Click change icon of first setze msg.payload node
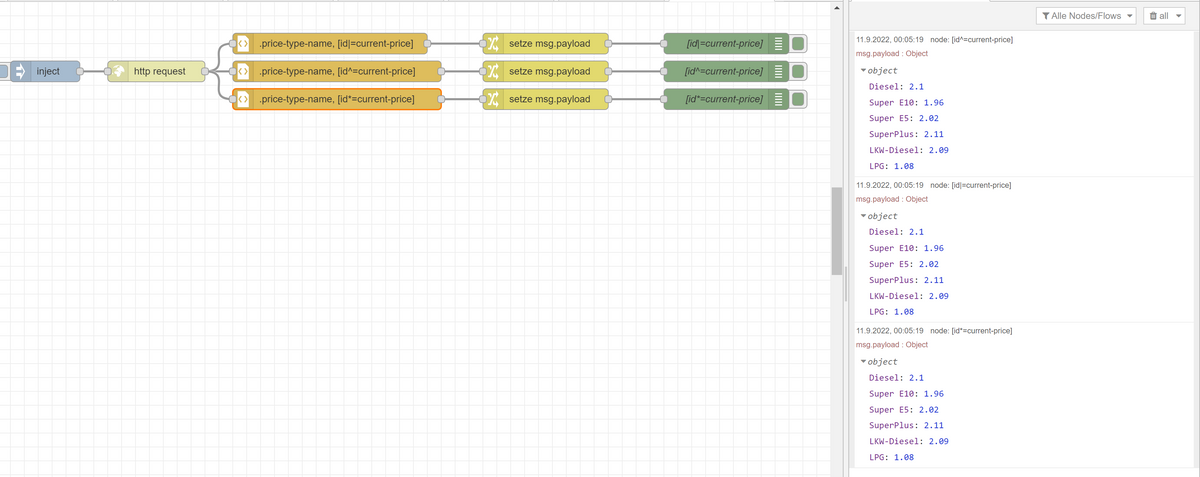The width and height of the screenshot is (1200, 477). (493, 43)
